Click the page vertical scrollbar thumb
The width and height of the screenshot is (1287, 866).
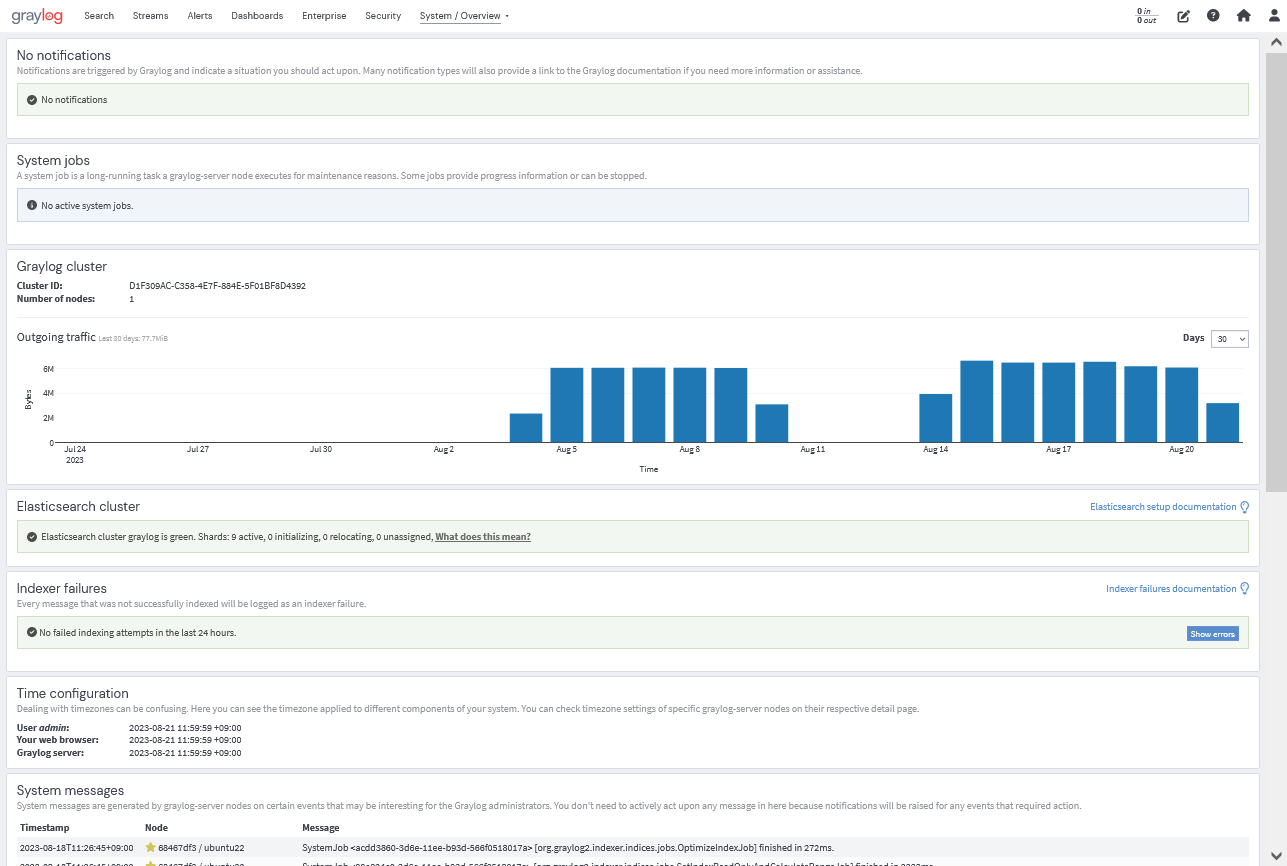coord(1276,272)
